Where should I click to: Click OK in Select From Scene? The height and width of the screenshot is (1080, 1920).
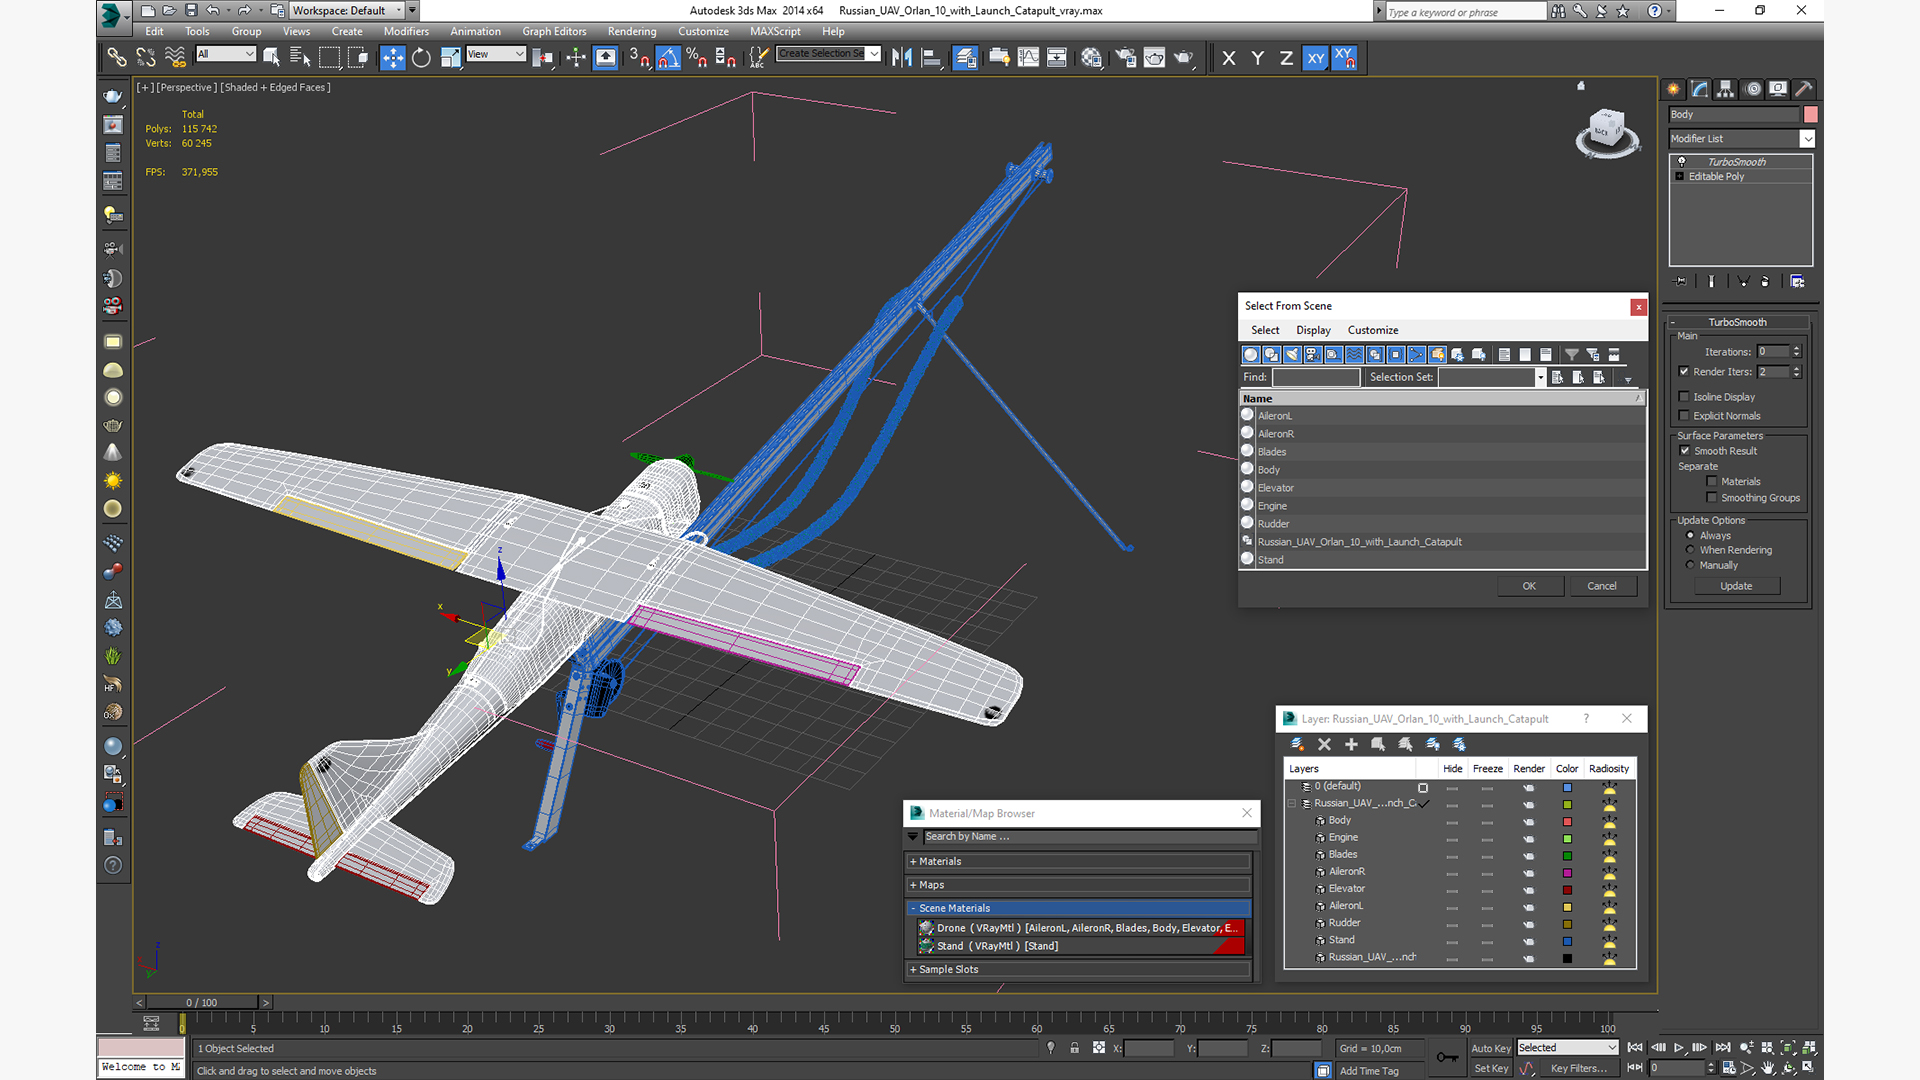(x=1529, y=586)
